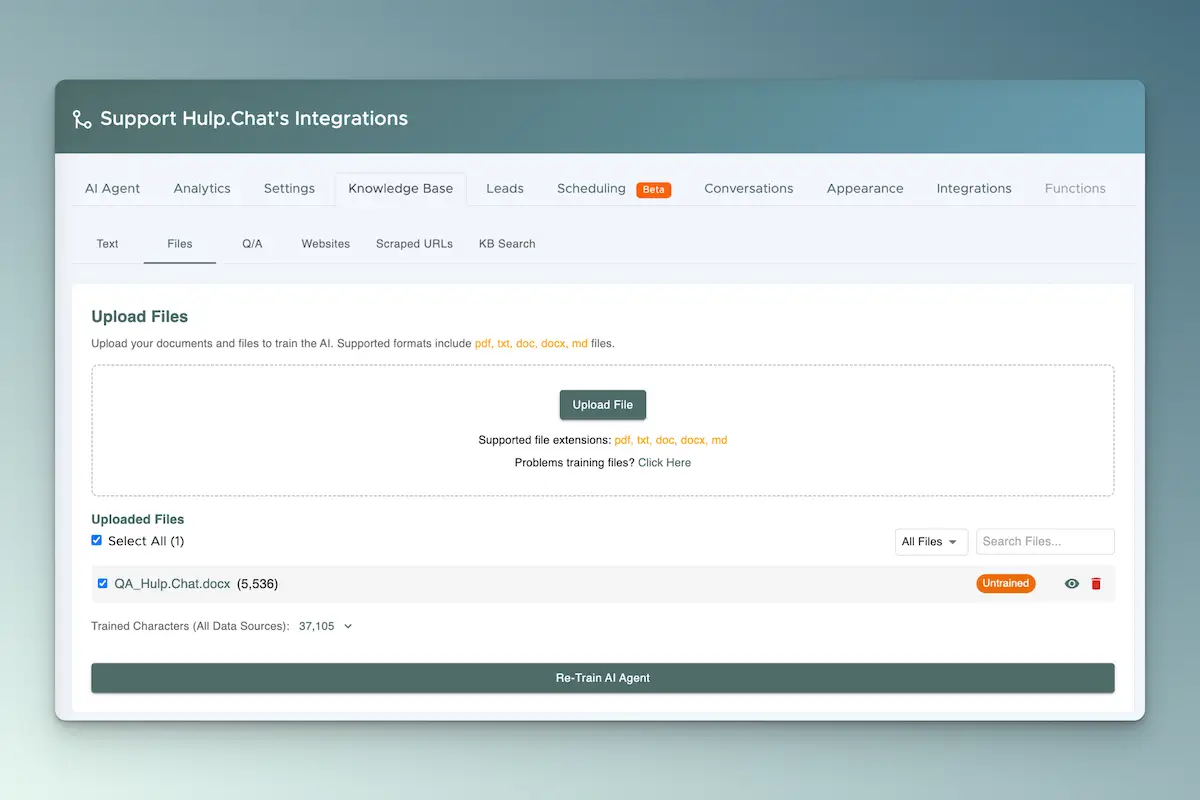Screen dimensions: 1200x800
Task: Go to the Settings tab
Action: coord(289,188)
